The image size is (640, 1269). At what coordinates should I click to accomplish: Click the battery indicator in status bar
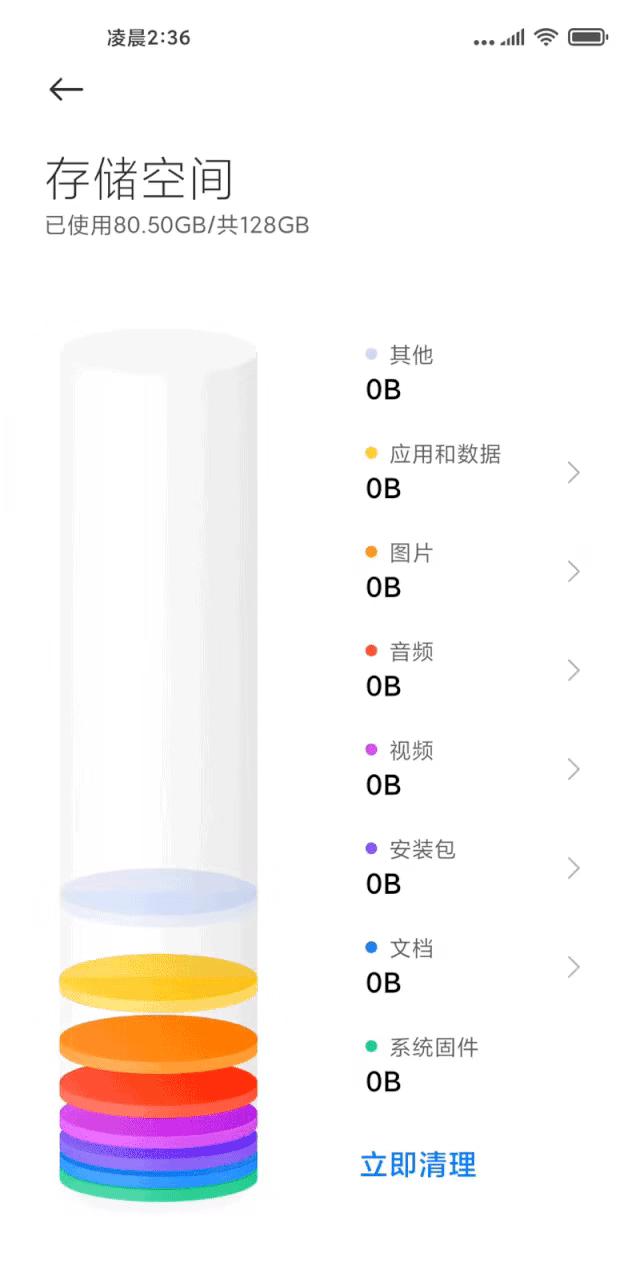point(586,37)
